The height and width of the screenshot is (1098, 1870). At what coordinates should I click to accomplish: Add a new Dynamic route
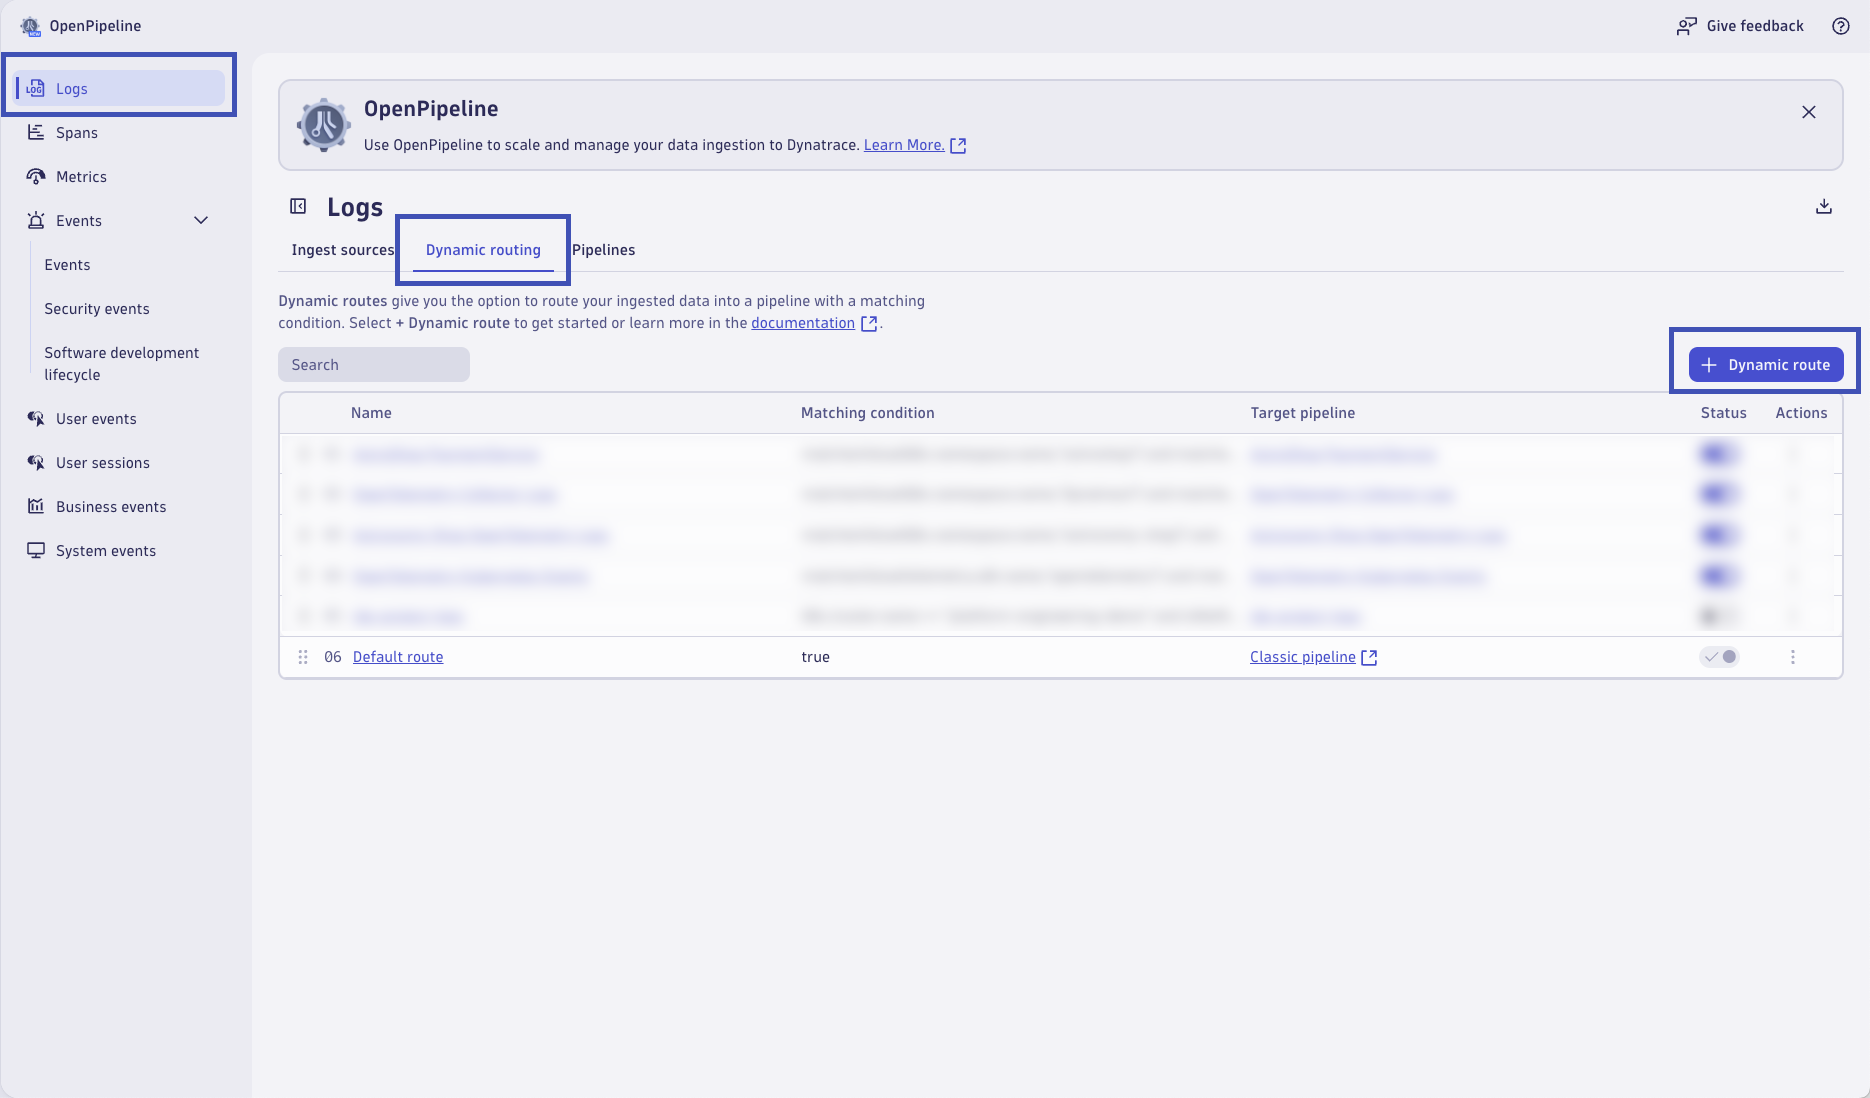tap(1766, 364)
